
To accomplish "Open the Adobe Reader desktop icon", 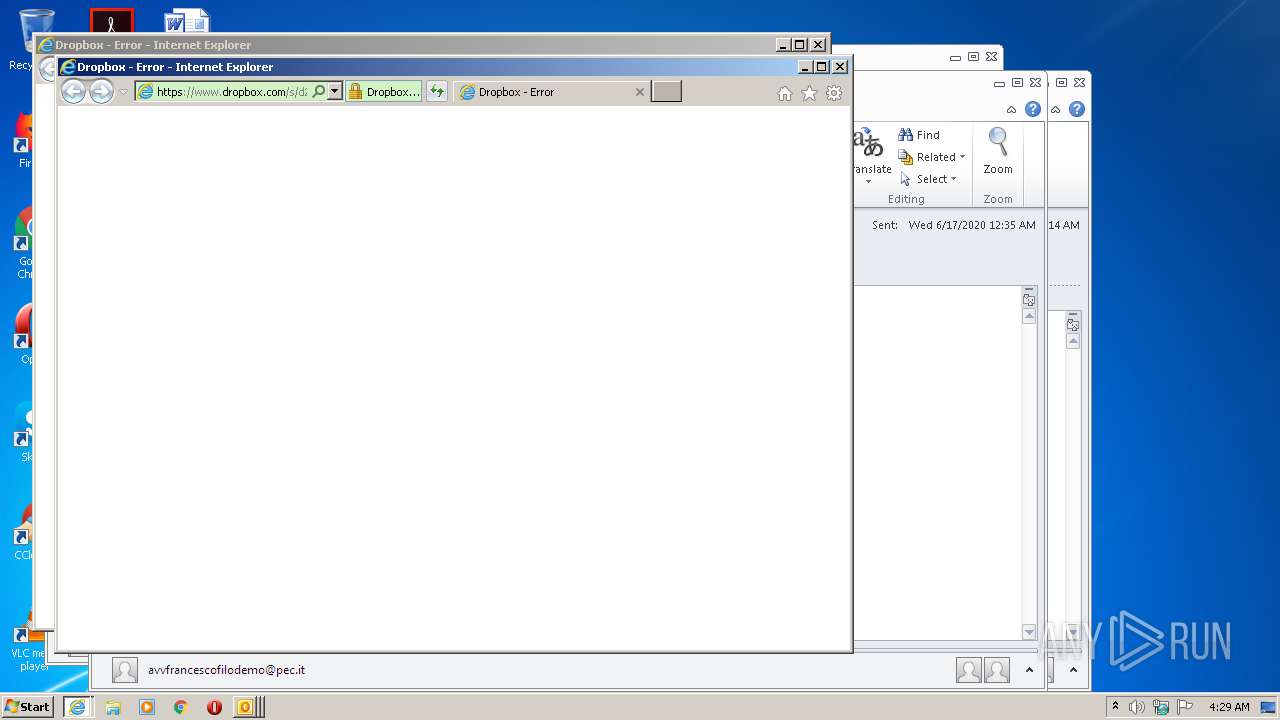I will 111,21.
